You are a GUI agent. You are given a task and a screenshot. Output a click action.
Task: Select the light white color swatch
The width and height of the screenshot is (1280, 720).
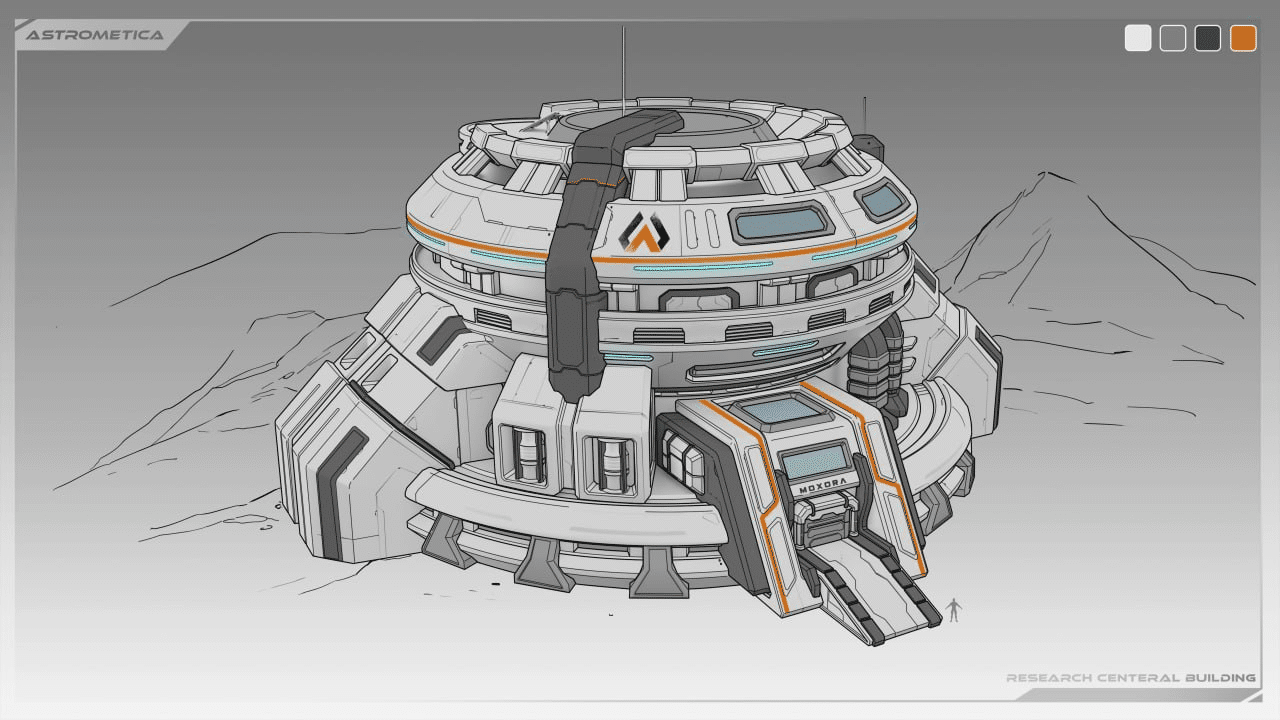[1138, 38]
